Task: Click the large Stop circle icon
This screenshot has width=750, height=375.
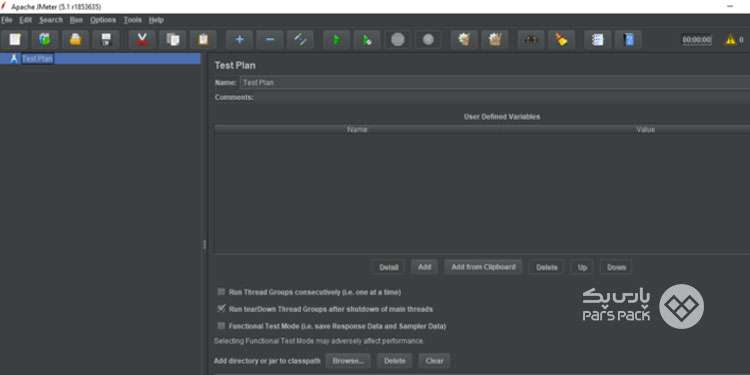Action: click(397, 40)
